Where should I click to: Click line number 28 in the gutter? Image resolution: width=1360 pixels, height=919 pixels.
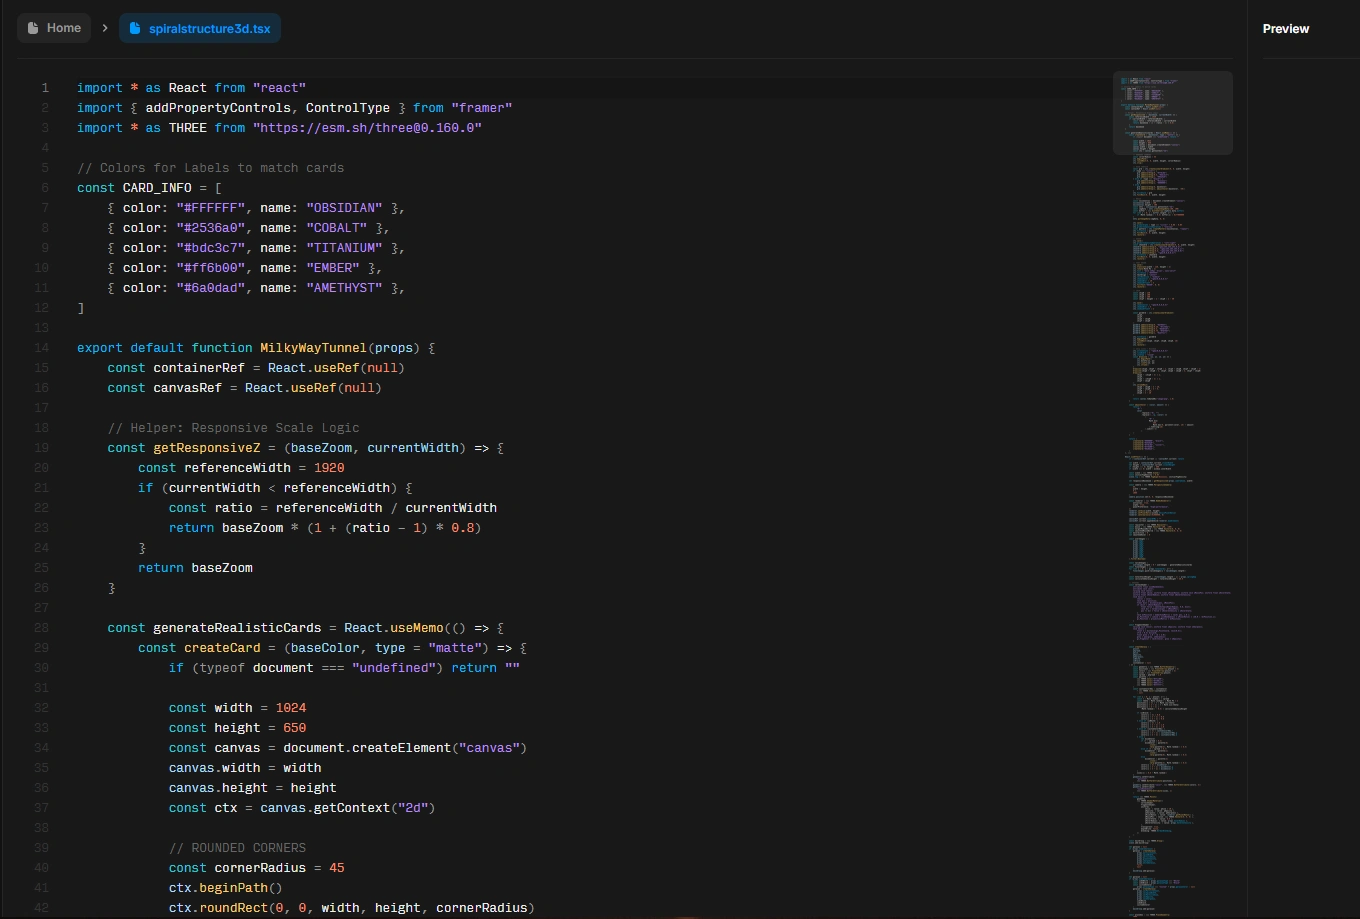pyautogui.click(x=41, y=628)
